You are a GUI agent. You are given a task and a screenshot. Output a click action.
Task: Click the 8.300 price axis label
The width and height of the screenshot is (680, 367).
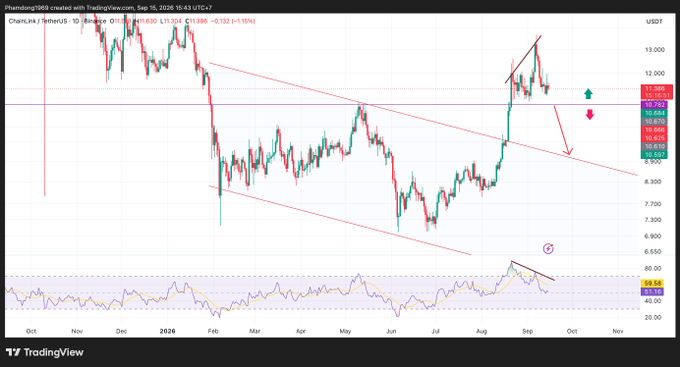pos(653,182)
